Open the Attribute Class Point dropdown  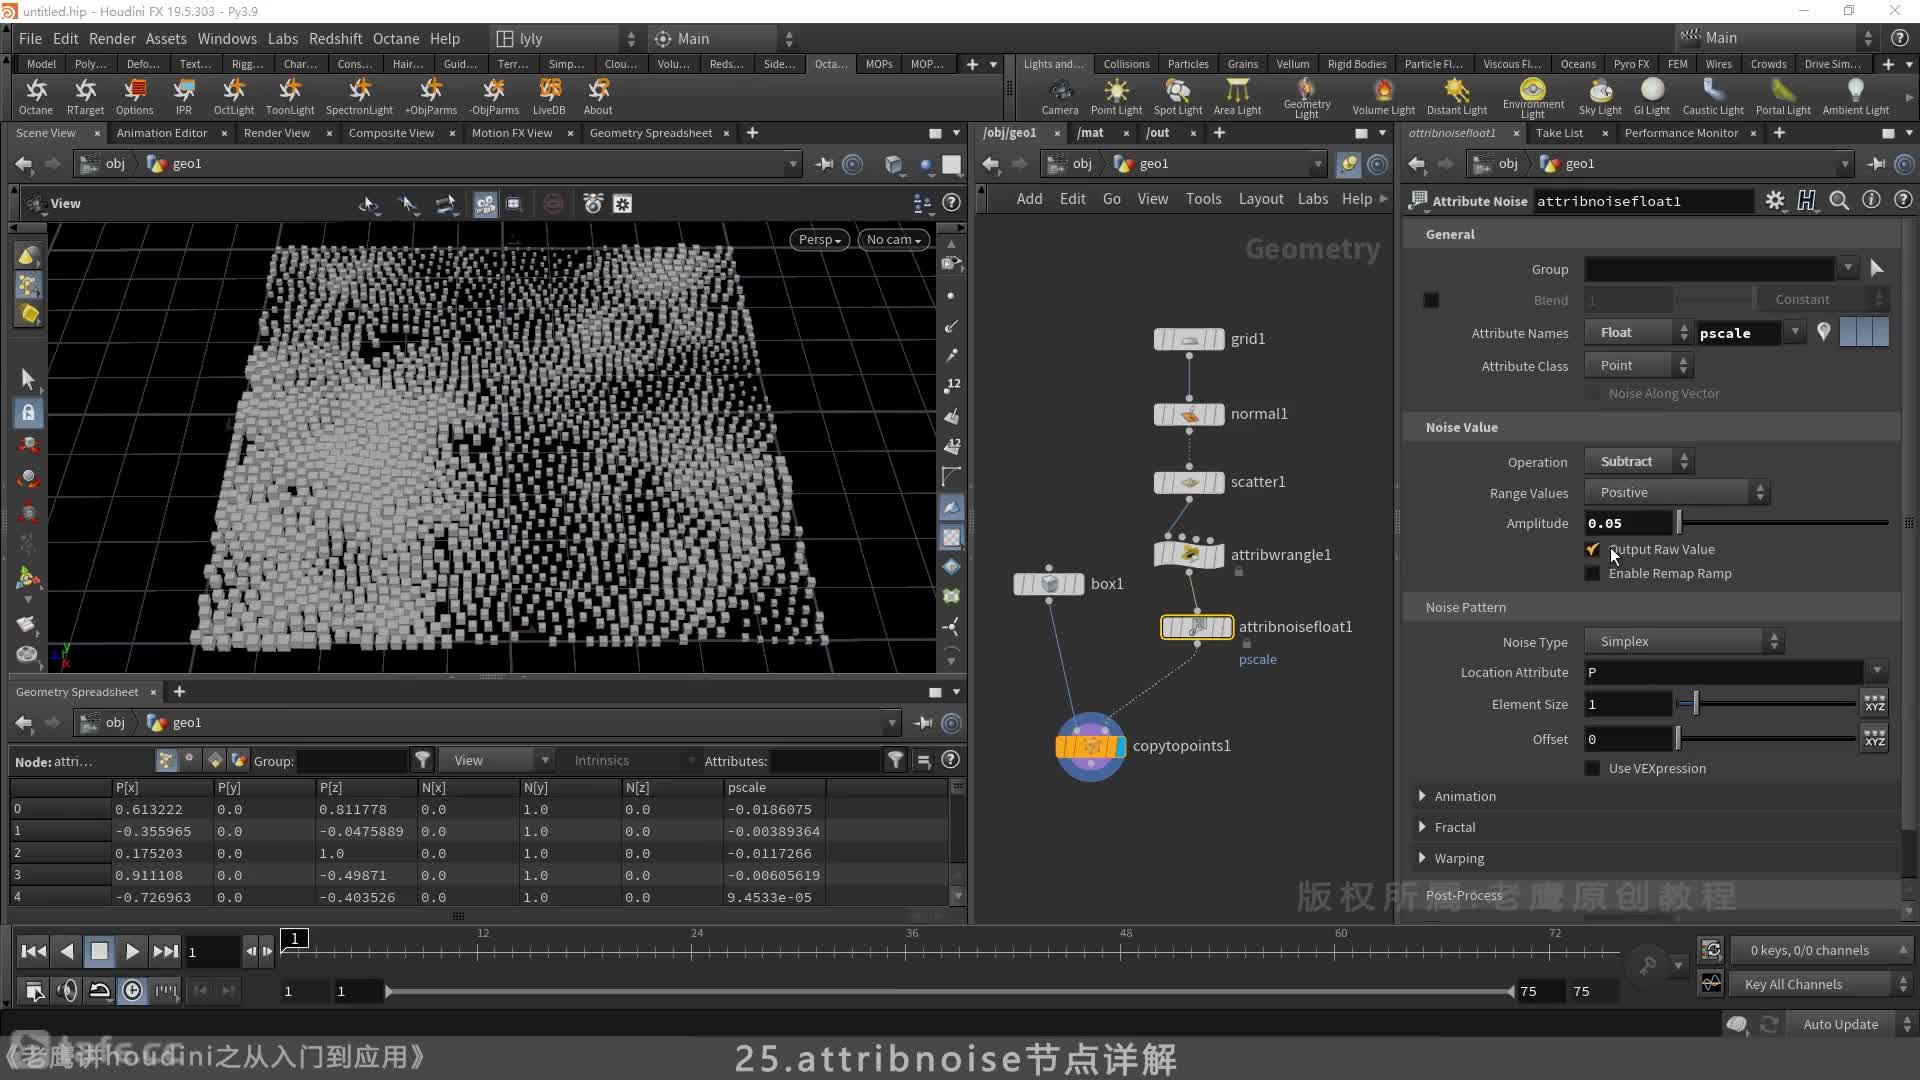(1638, 365)
